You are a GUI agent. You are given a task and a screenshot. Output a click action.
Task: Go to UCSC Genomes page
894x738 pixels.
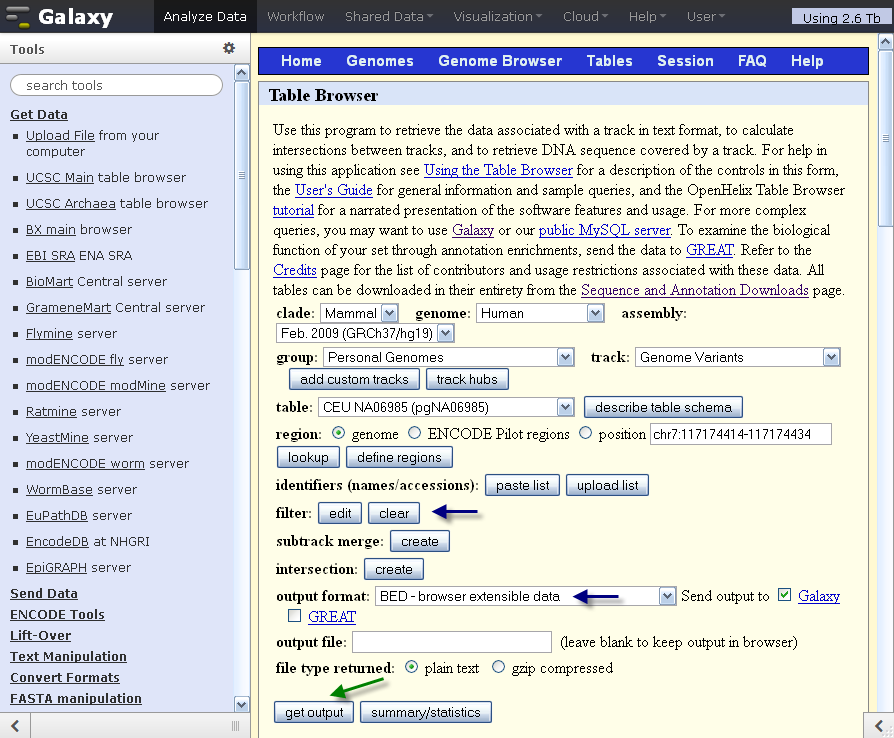pos(380,61)
